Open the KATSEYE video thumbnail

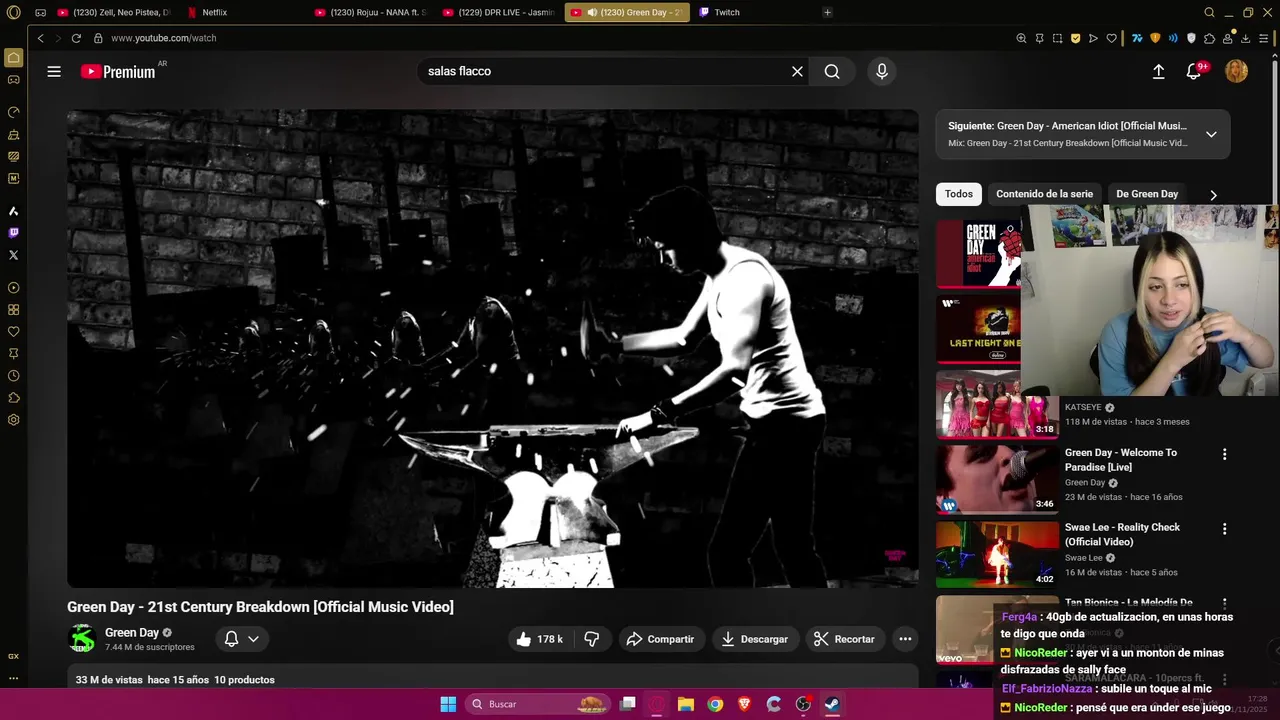(997, 404)
